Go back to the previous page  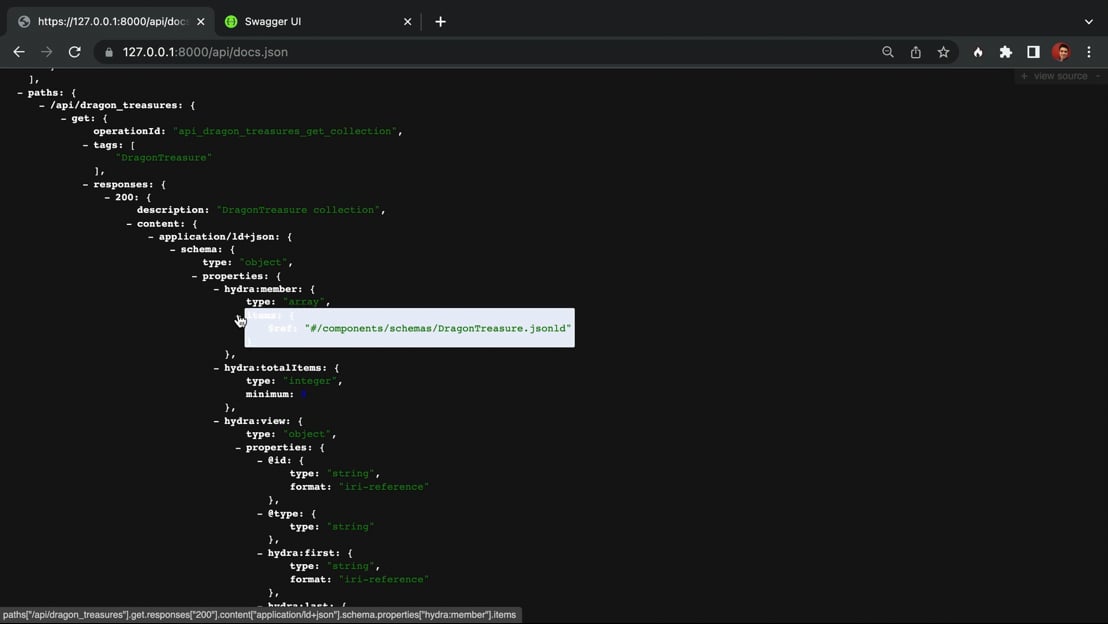click(19, 52)
